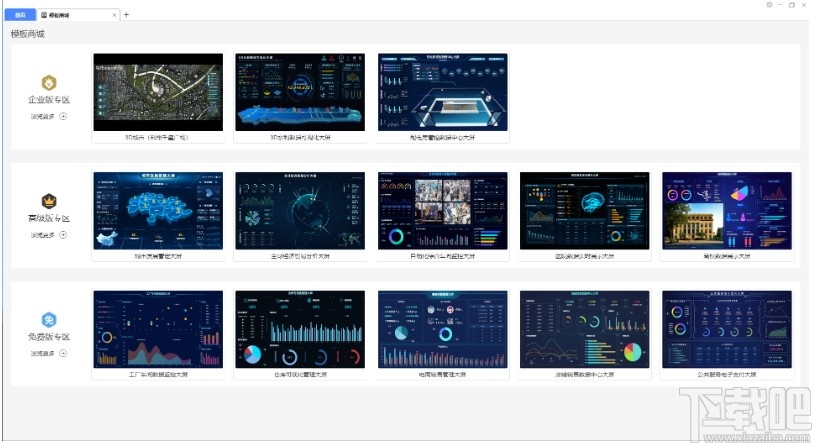Click the 高级版专区 section heading

point(49,218)
